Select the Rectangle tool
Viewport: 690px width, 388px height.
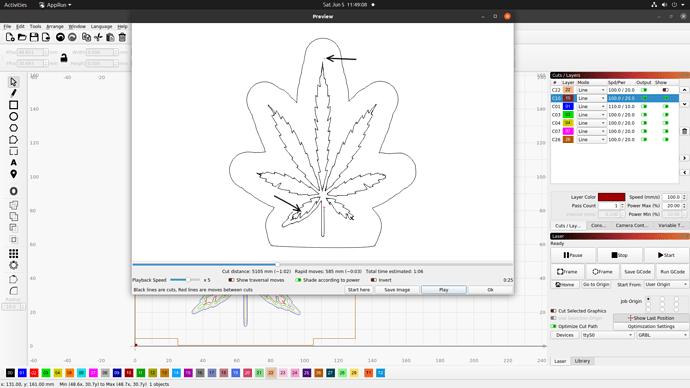coord(13,105)
